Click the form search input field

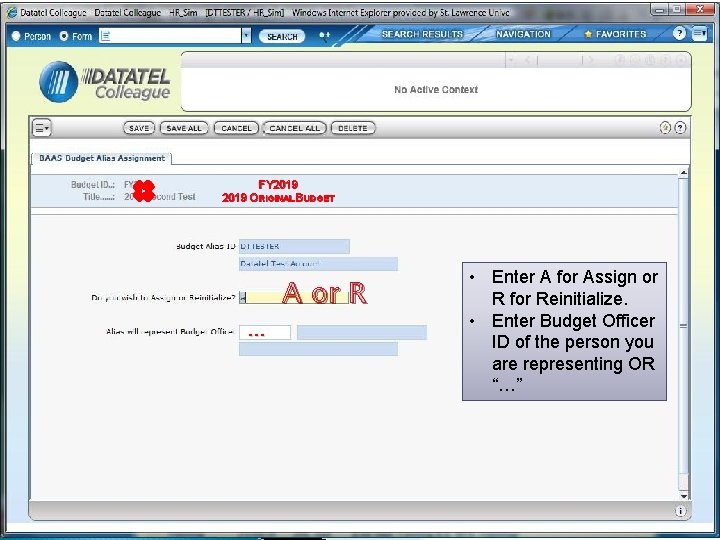[x=170, y=36]
